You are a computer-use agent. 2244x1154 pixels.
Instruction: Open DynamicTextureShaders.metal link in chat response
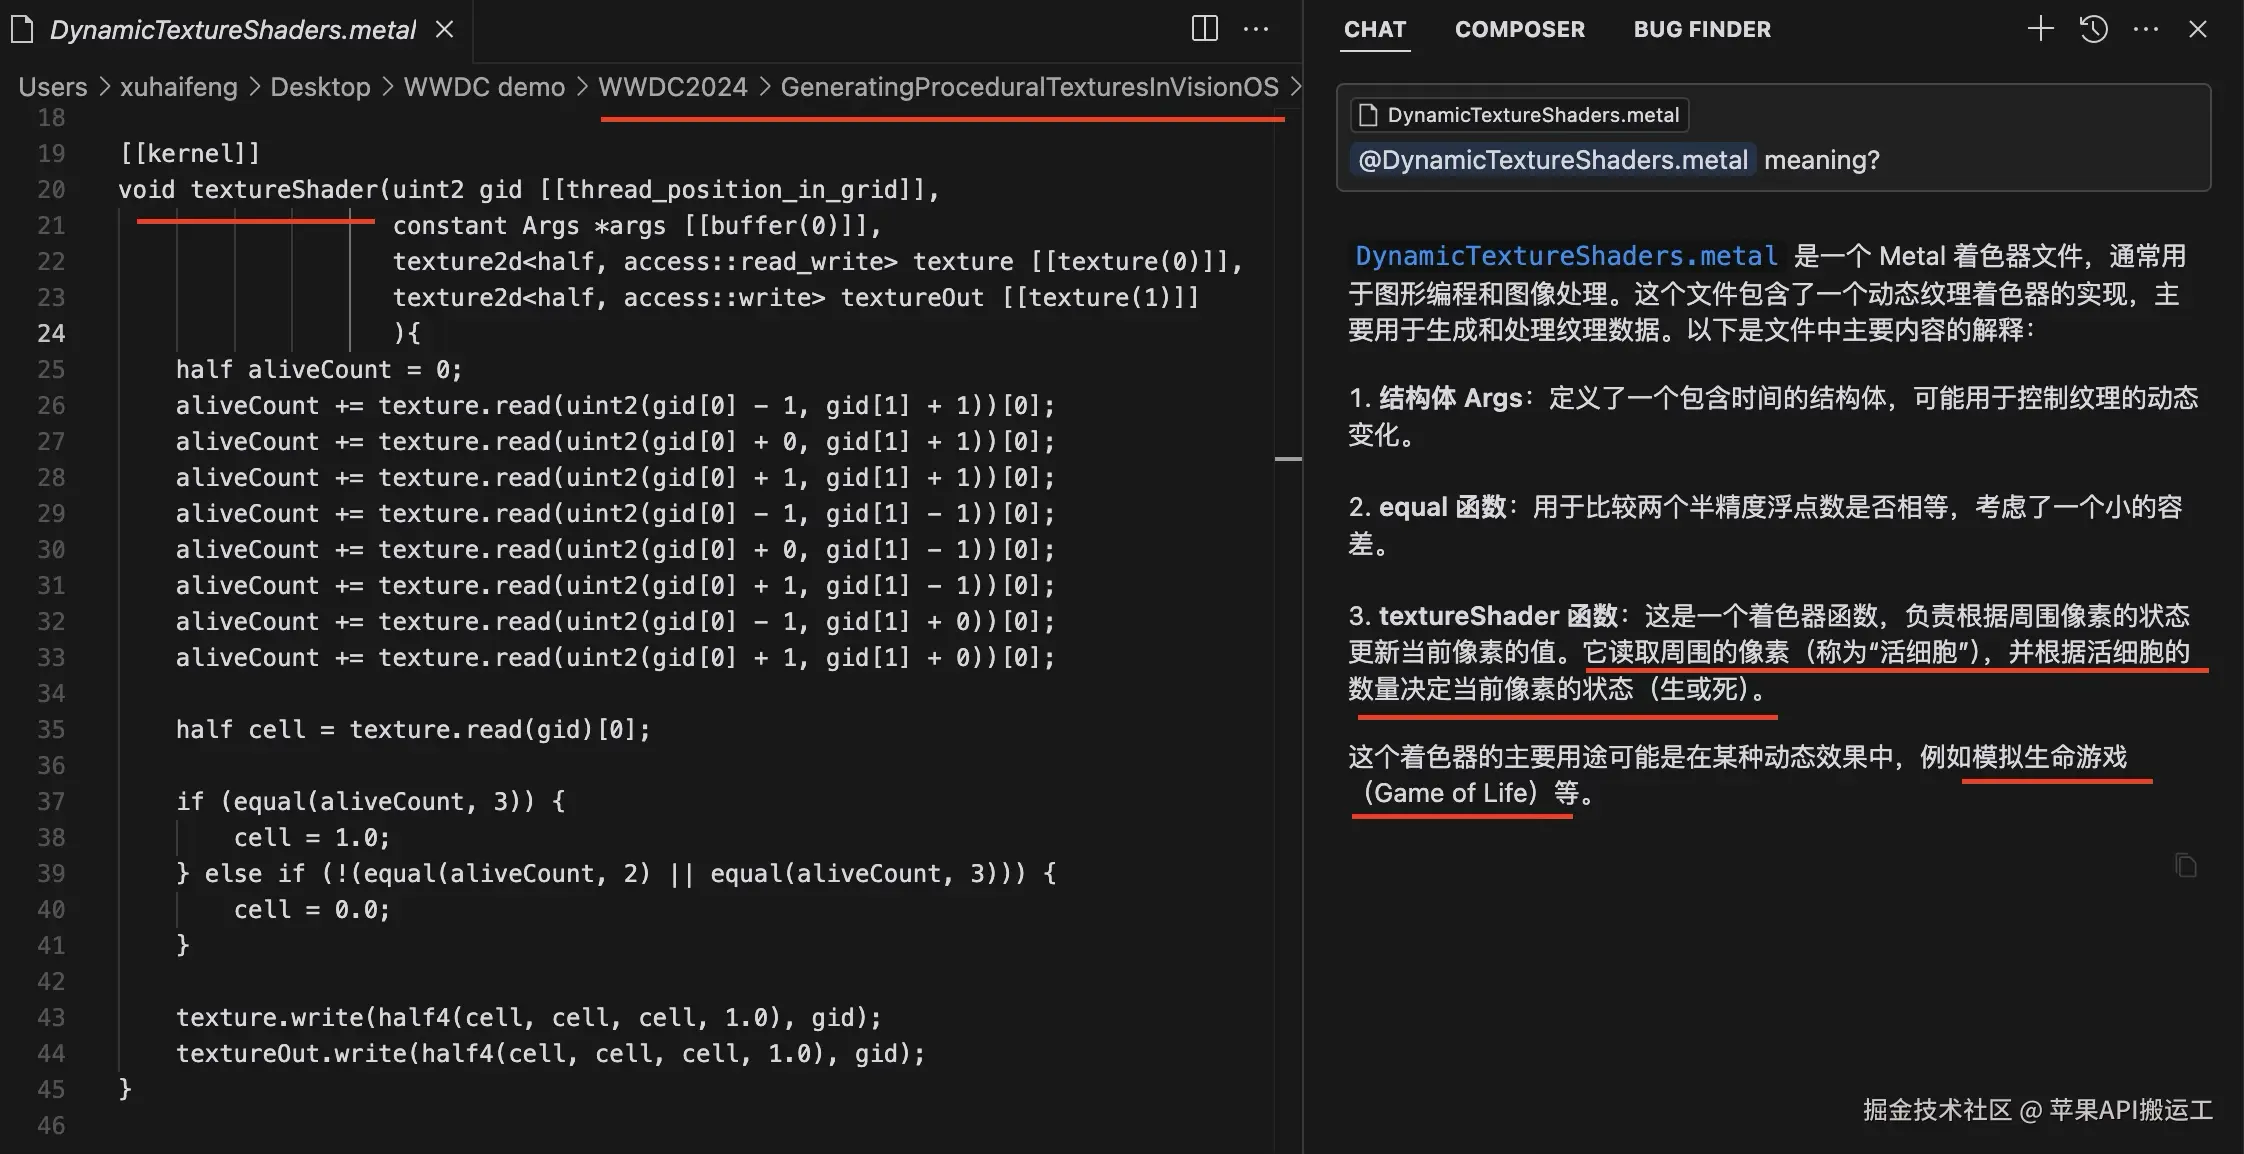click(1566, 256)
